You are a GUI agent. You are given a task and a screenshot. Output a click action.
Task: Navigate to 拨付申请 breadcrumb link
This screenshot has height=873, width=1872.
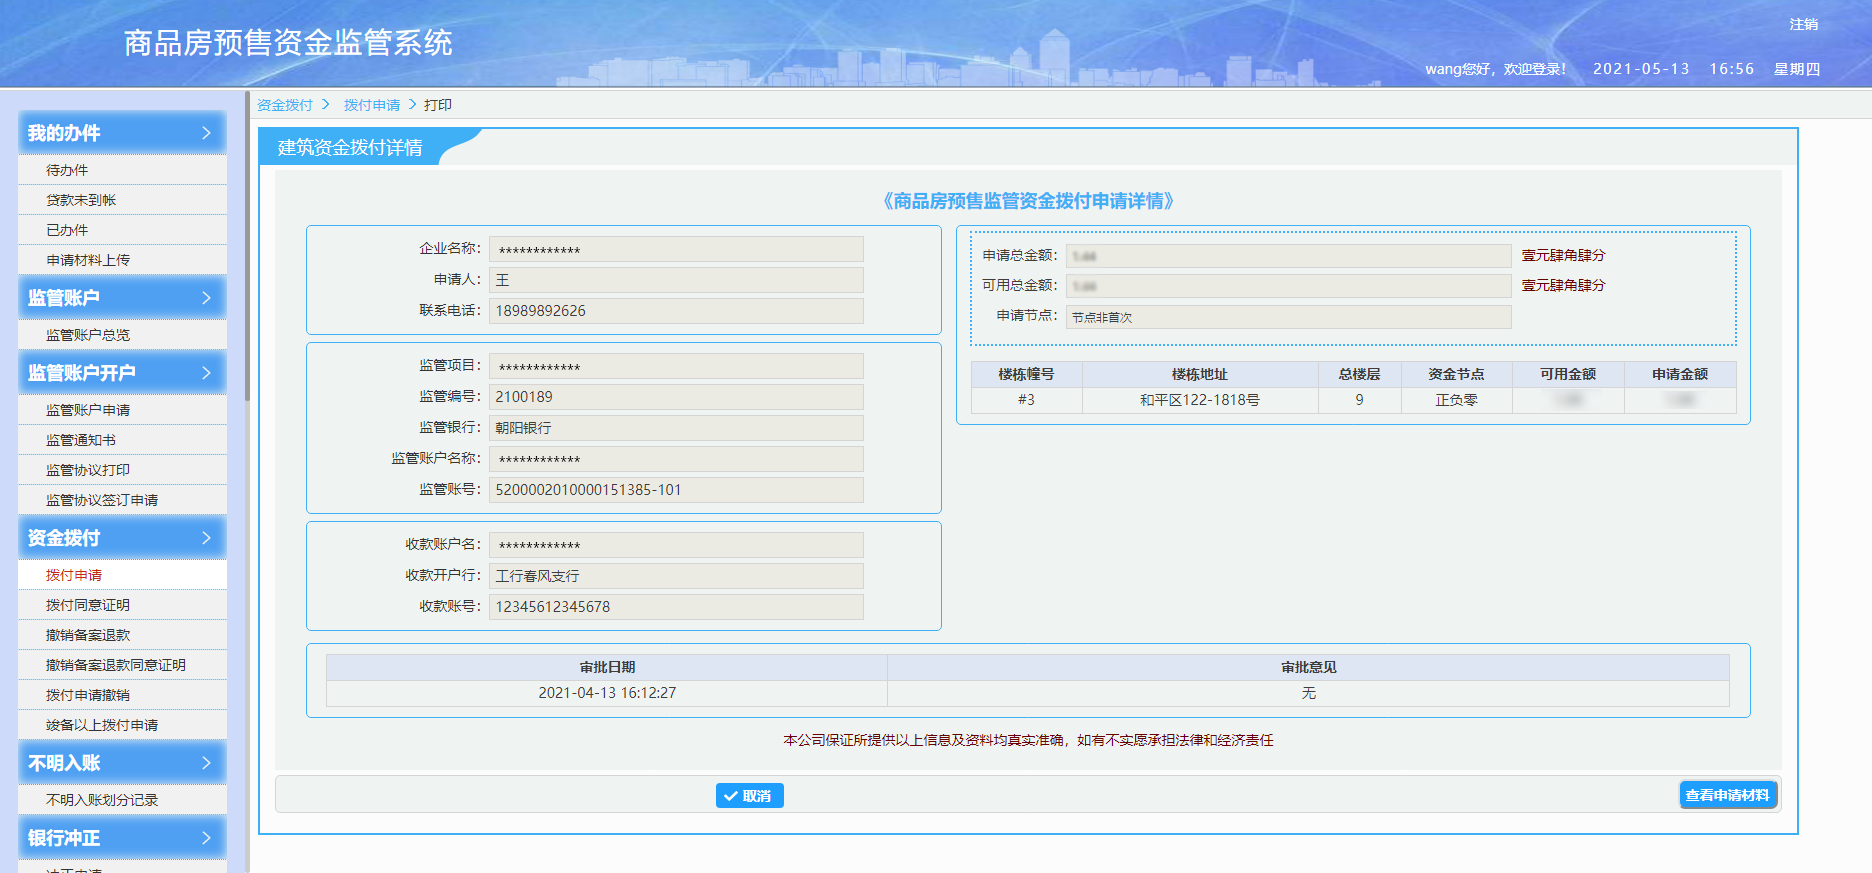(372, 105)
